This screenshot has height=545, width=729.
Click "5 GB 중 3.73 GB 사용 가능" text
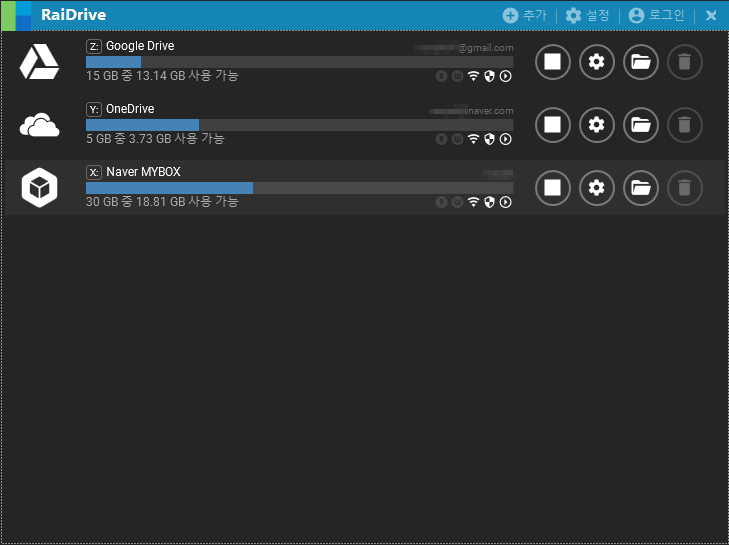click(x=155, y=139)
